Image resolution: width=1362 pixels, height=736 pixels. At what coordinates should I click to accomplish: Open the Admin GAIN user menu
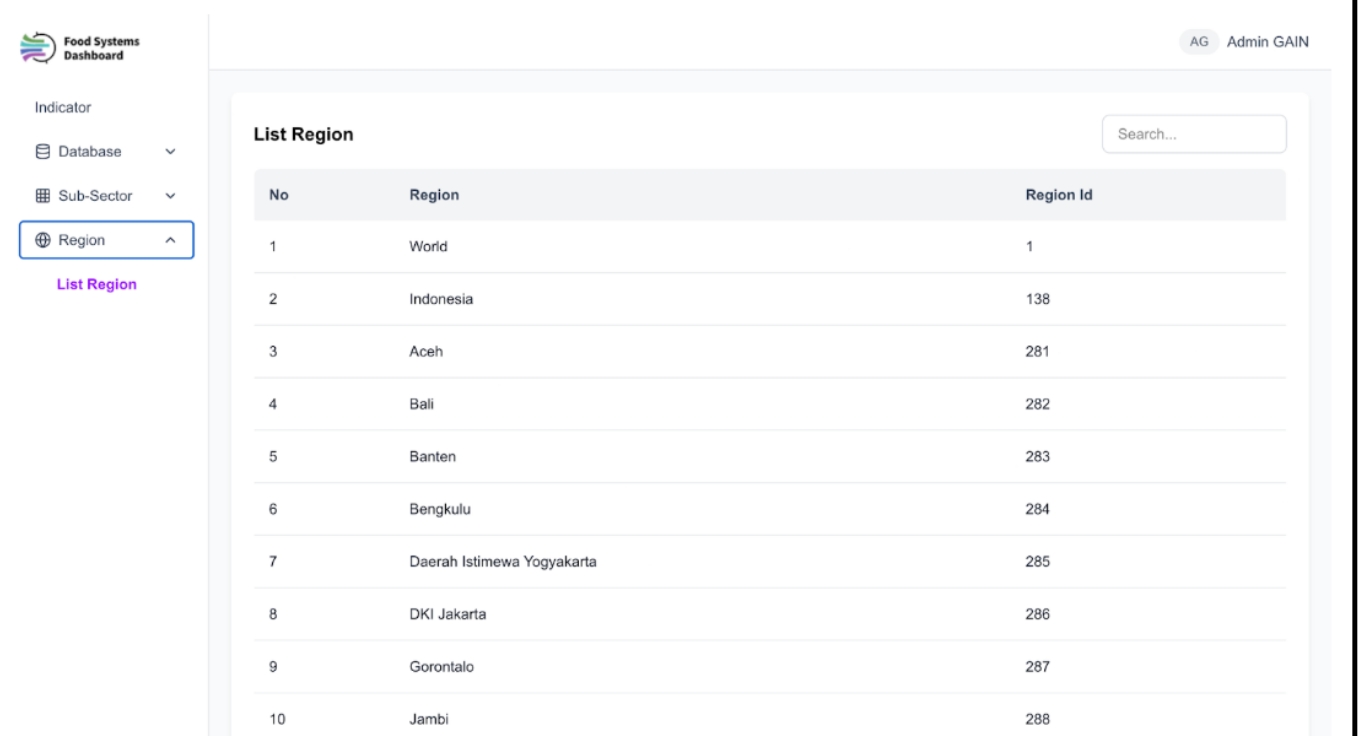(x=1267, y=42)
